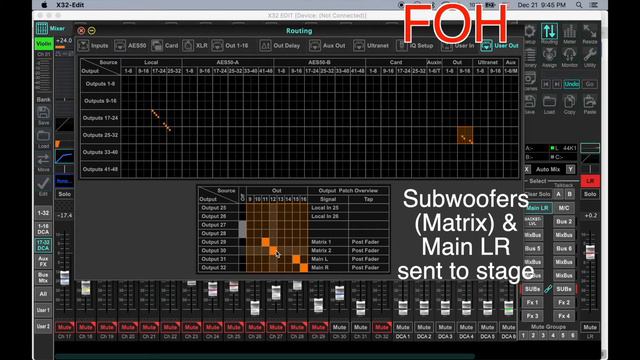Screen dimensions: 640x360
Task: Select the Bus 6 send button
Action: [564, 249]
